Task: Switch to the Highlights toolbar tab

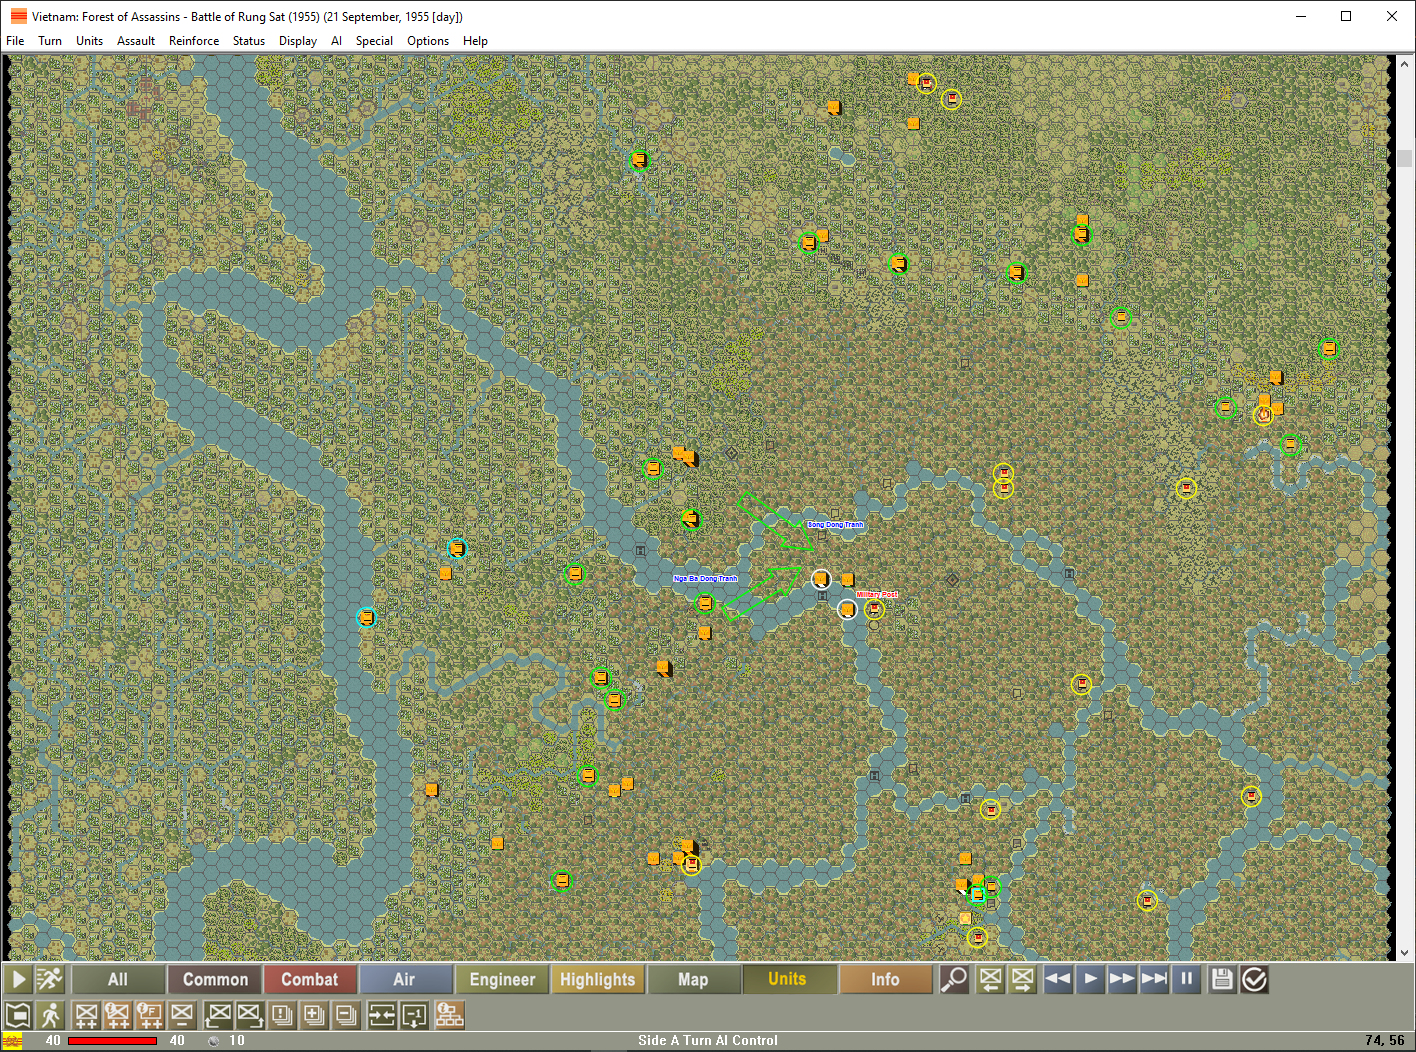Action: click(x=598, y=979)
